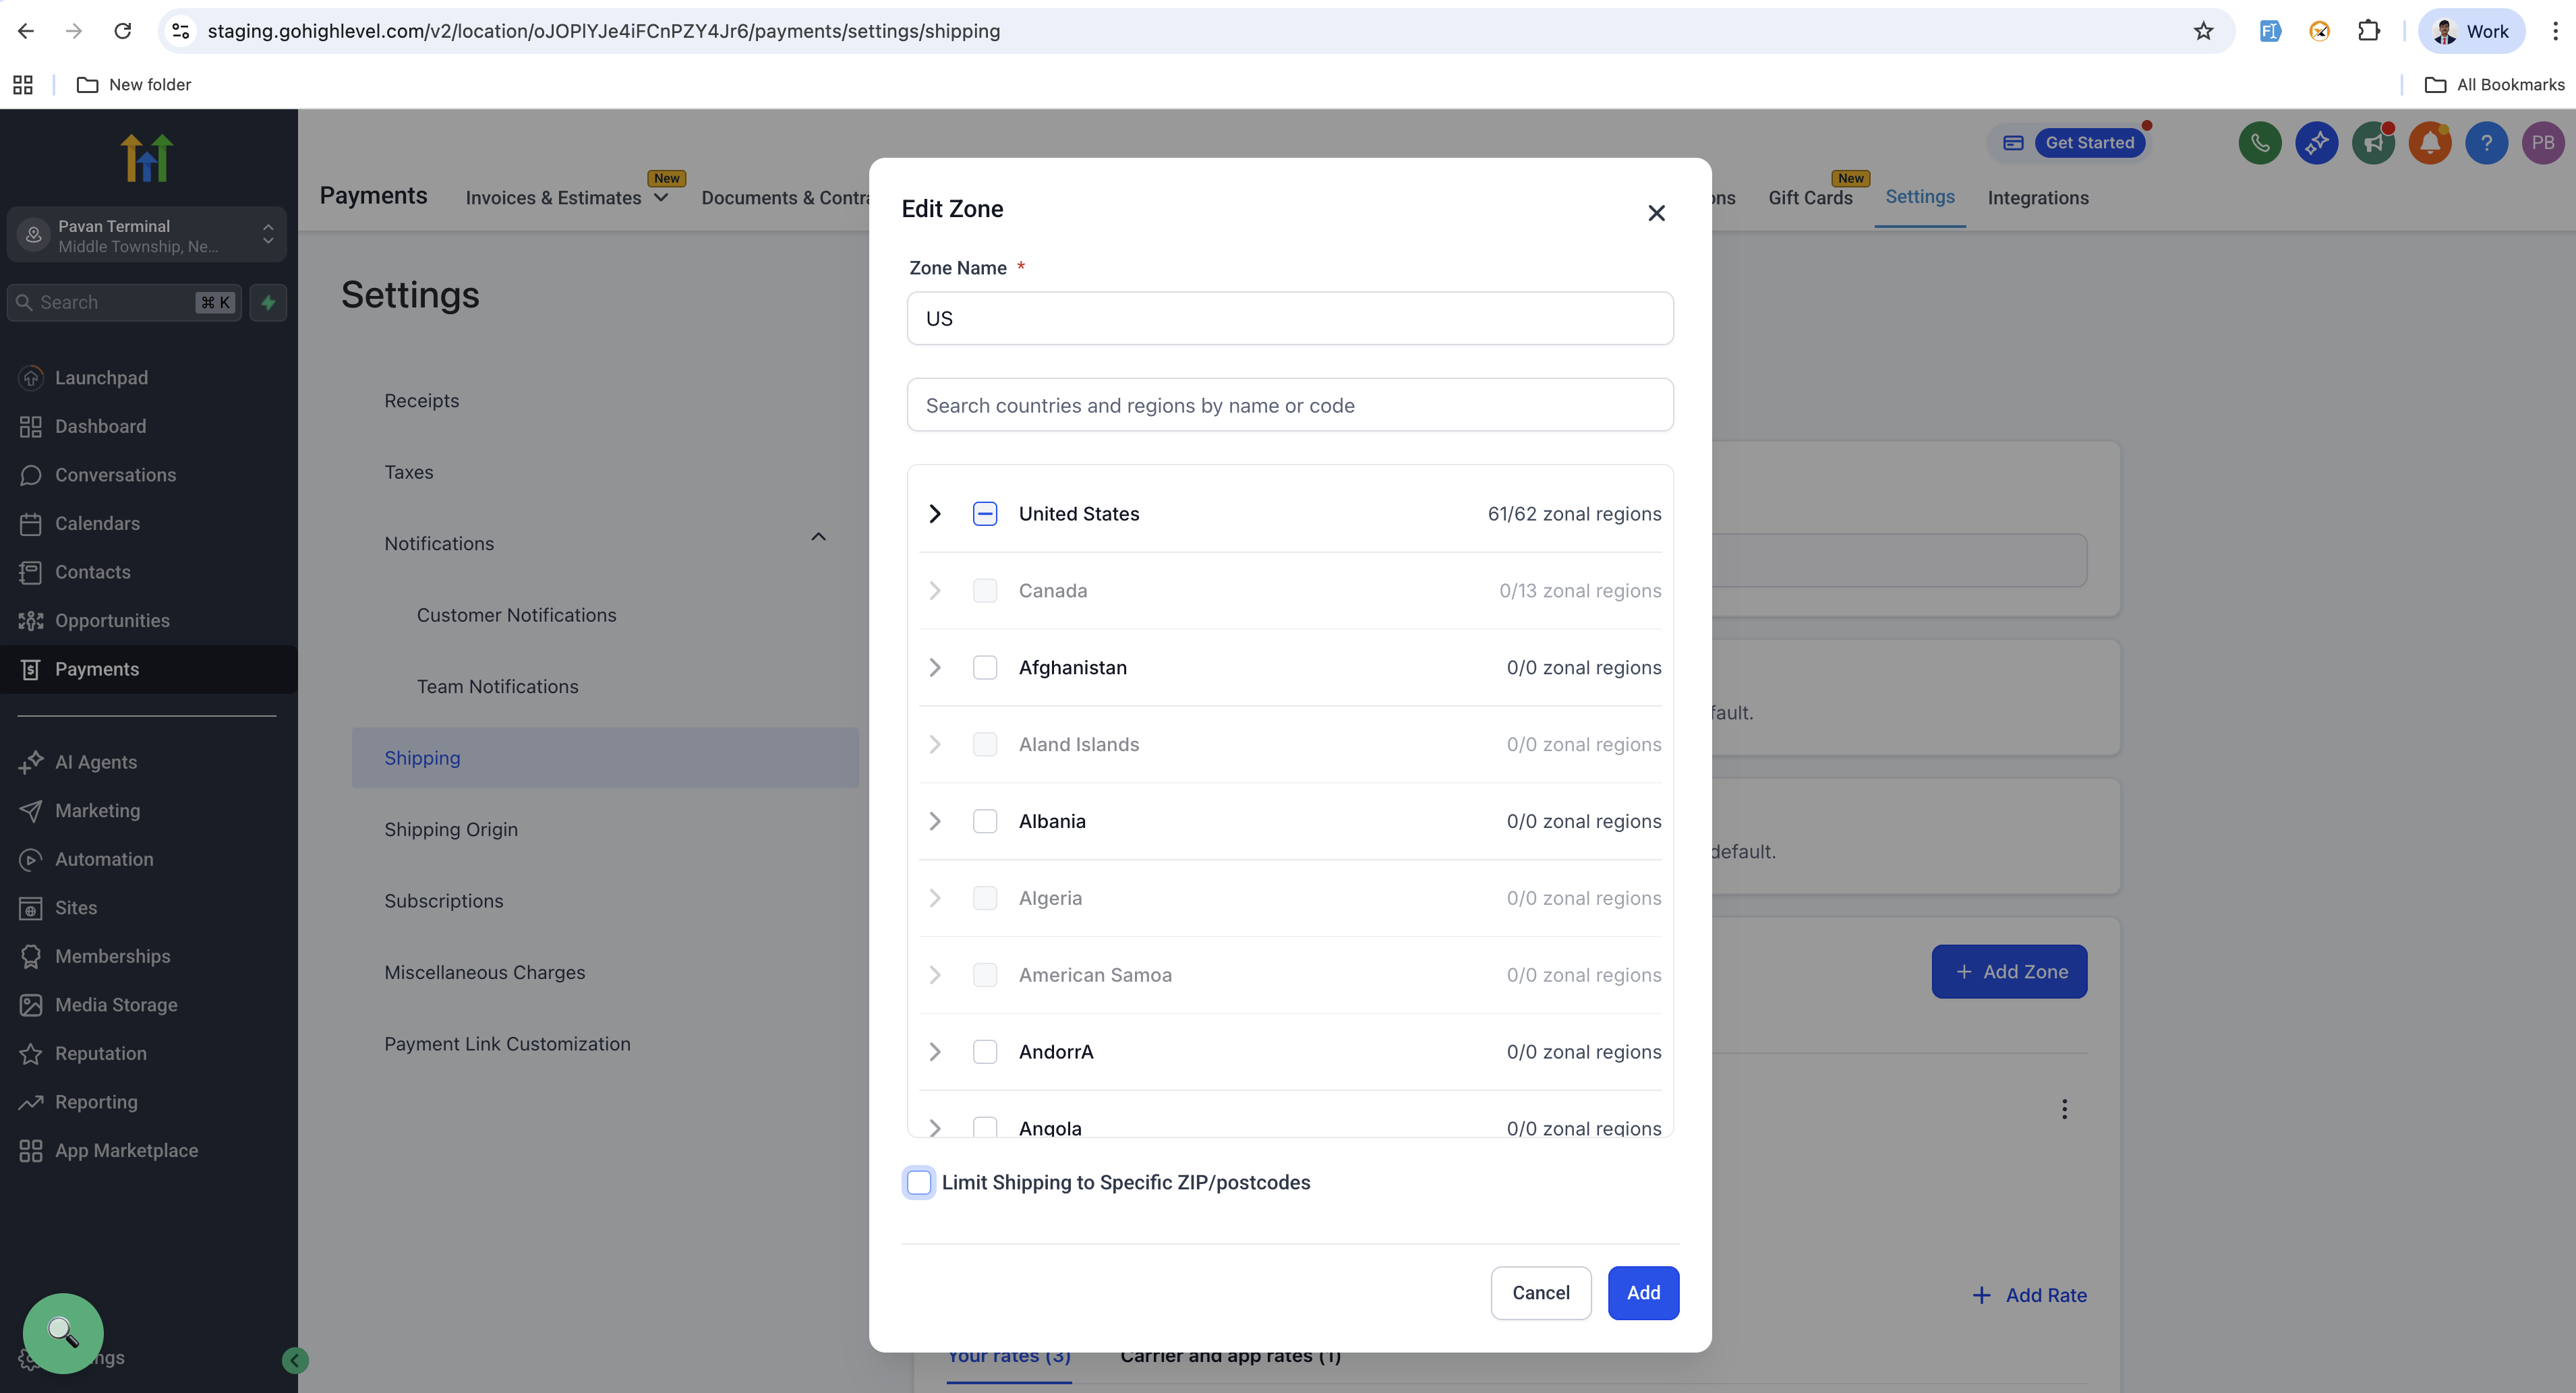The height and width of the screenshot is (1393, 2576).
Task: Switch to the Integrations tab
Action: point(2037,198)
